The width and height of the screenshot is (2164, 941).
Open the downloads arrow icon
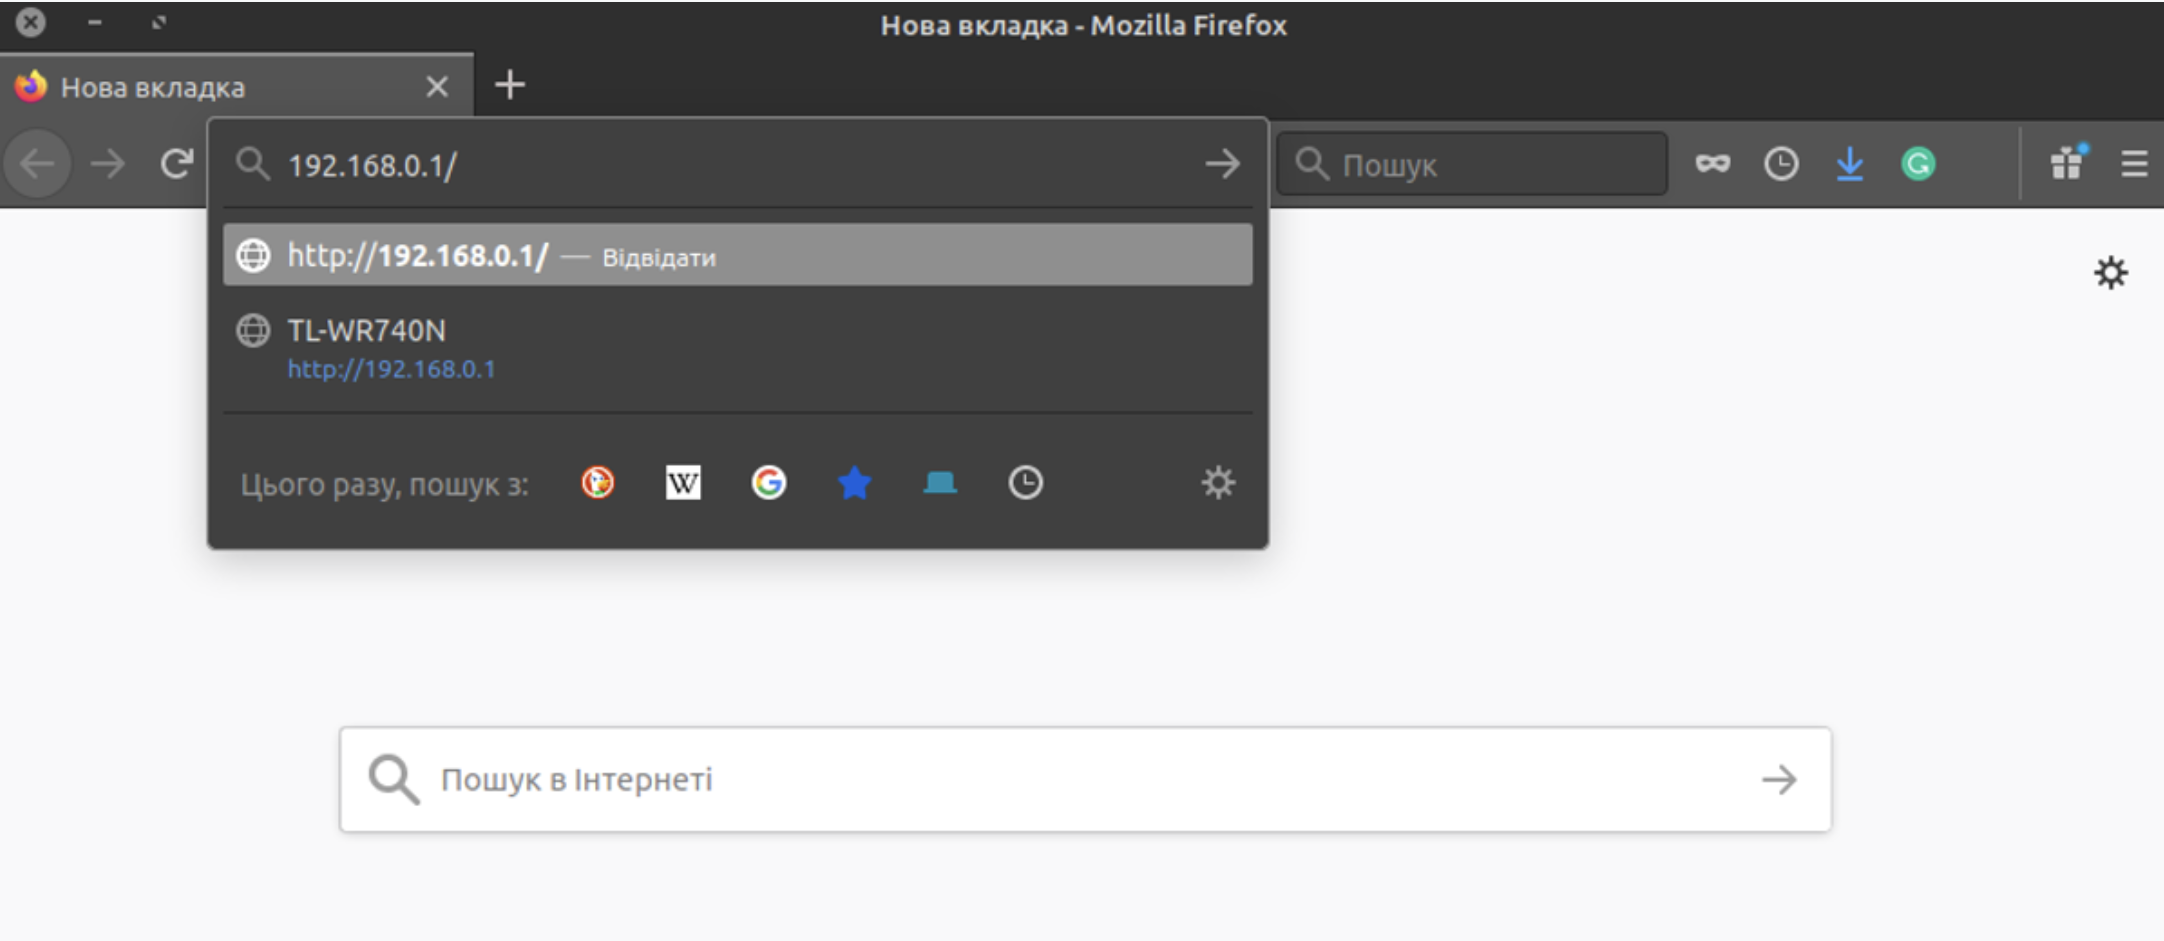click(1849, 164)
